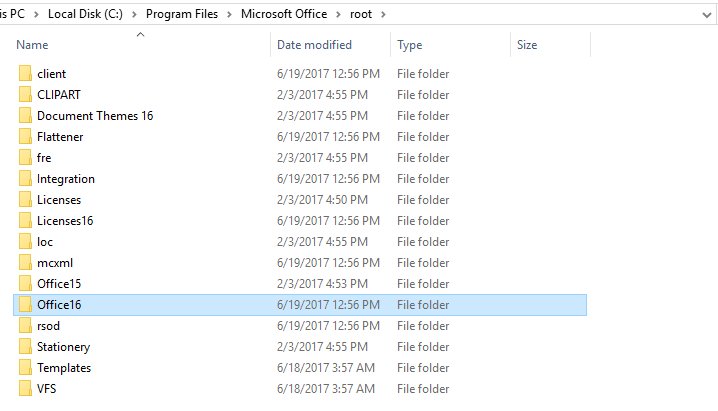Select the Licenses folder name
This screenshot has width=718, height=411.
click(59, 200)
